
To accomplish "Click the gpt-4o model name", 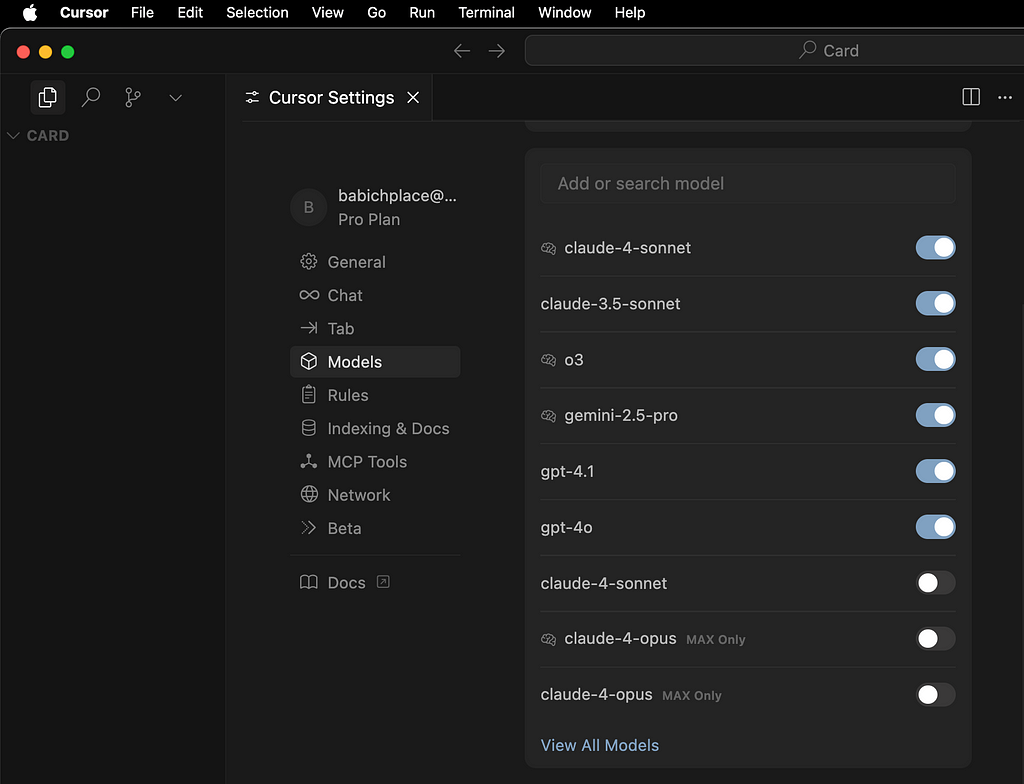I will click(566, 527).
